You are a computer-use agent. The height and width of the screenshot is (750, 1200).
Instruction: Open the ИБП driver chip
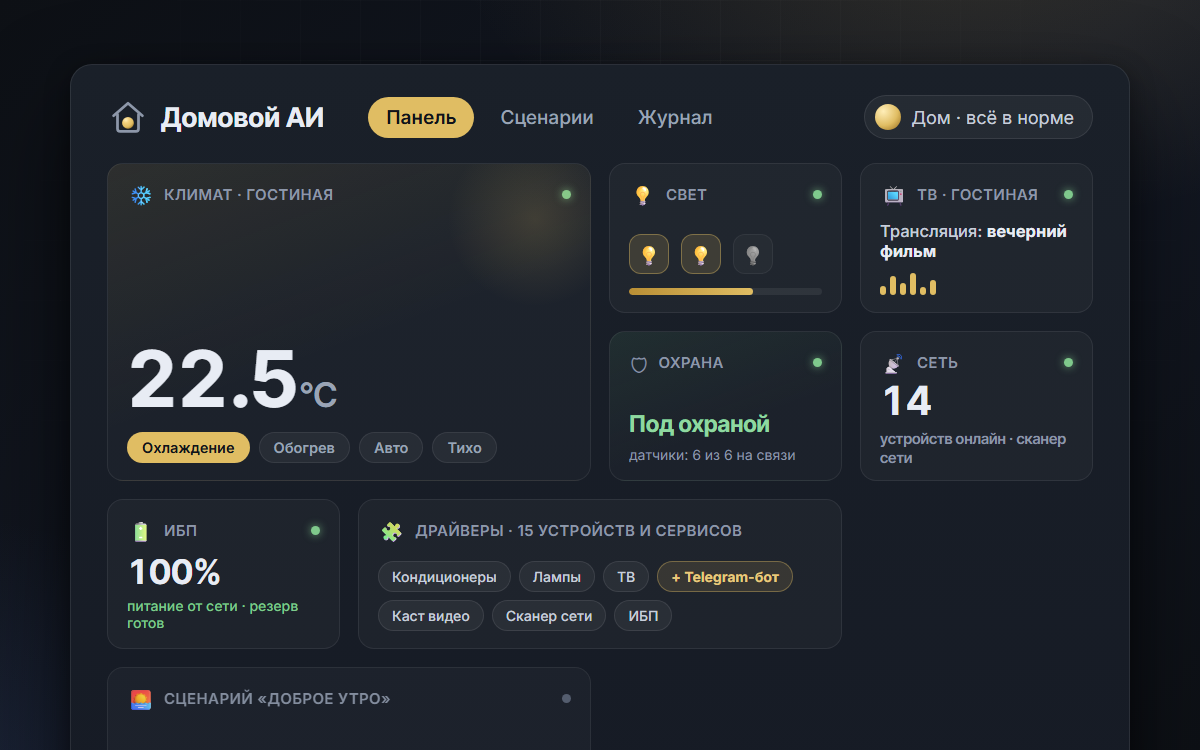[x=643, y=616]
